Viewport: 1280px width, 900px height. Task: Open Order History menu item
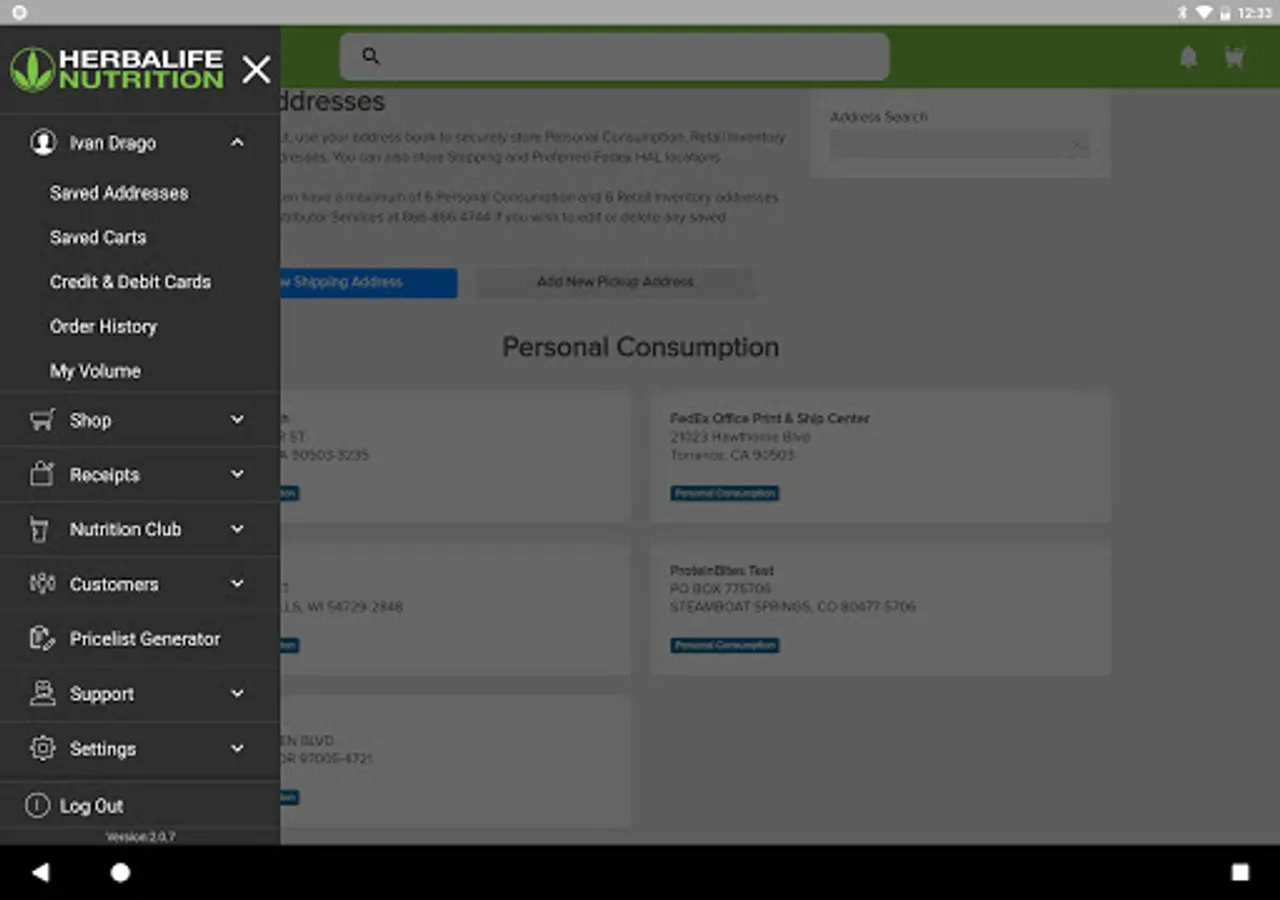[x=103, y=326]
